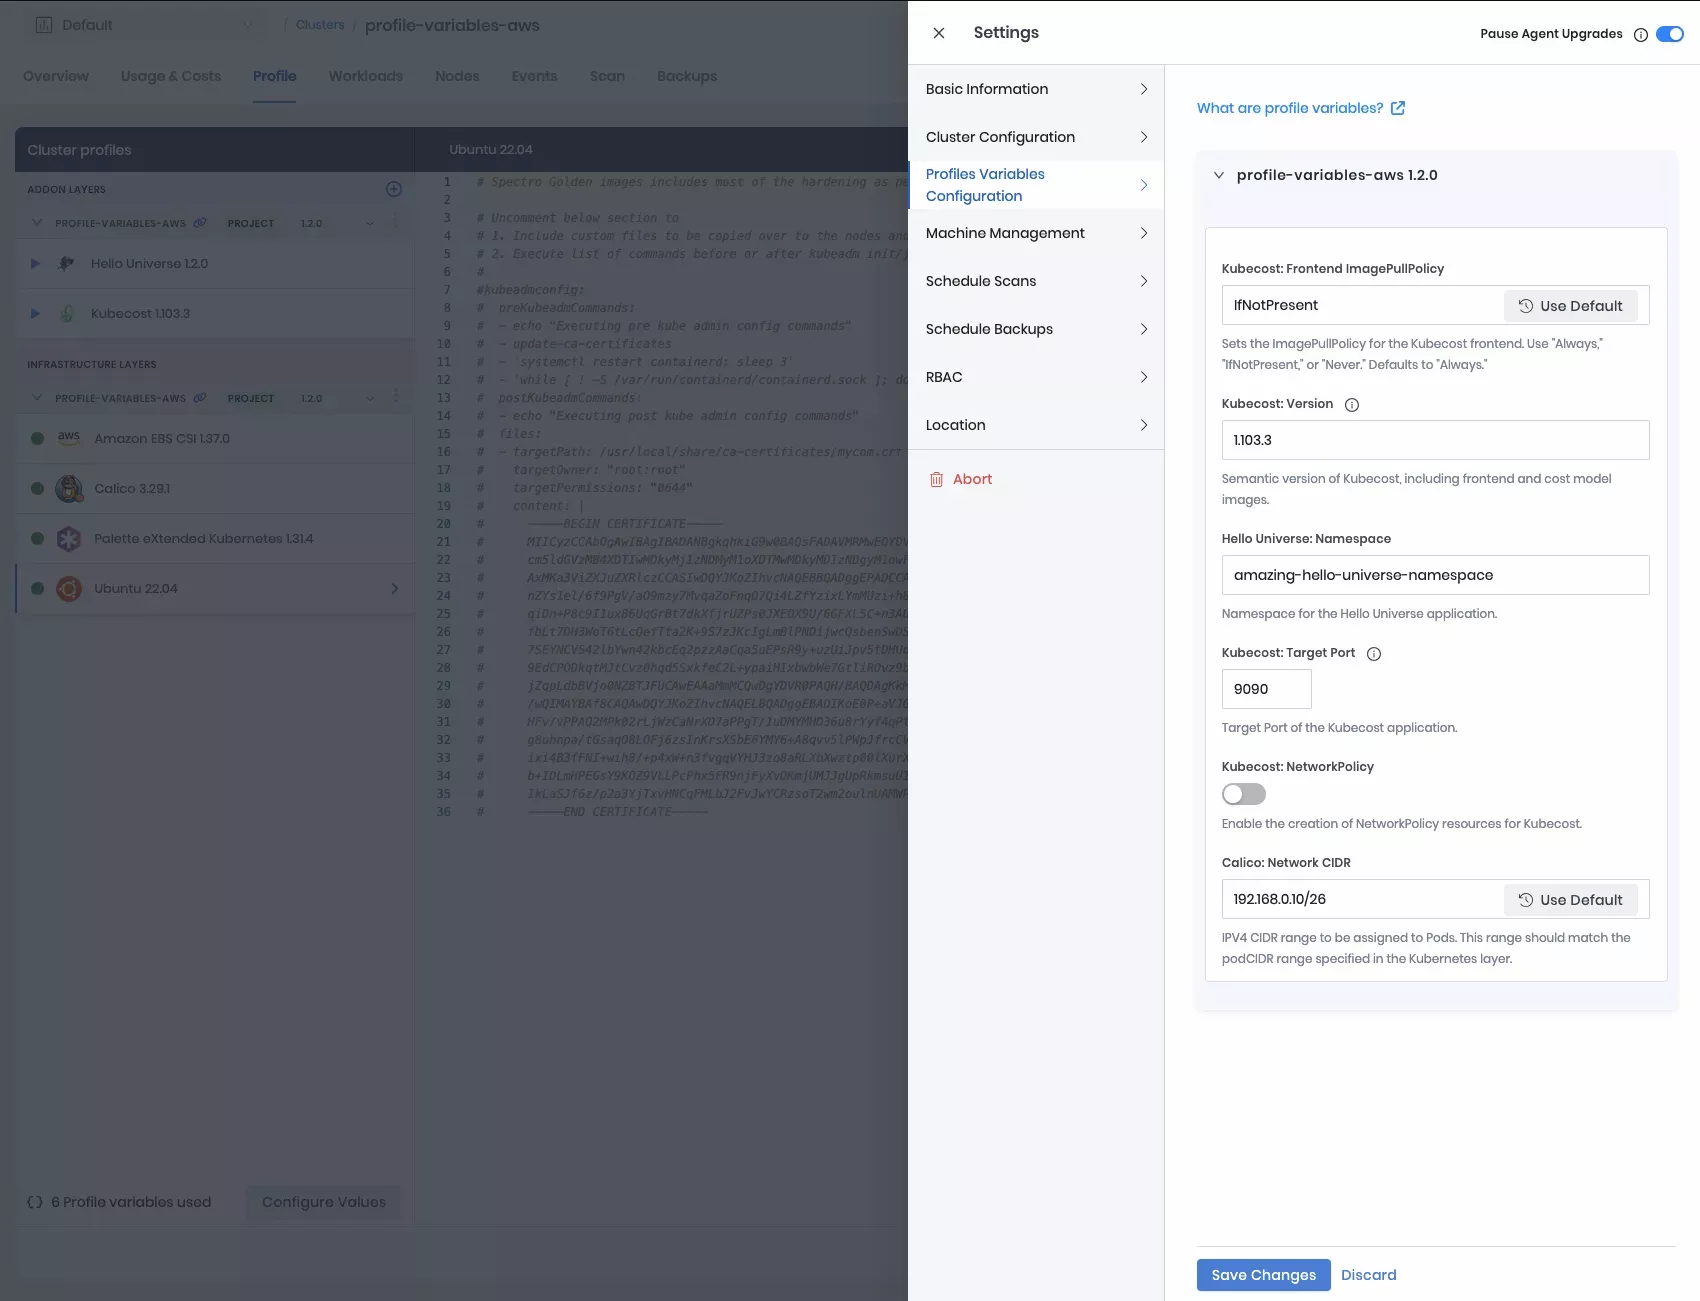Select the Calico 3.29.1 layer row

point(215,489)
